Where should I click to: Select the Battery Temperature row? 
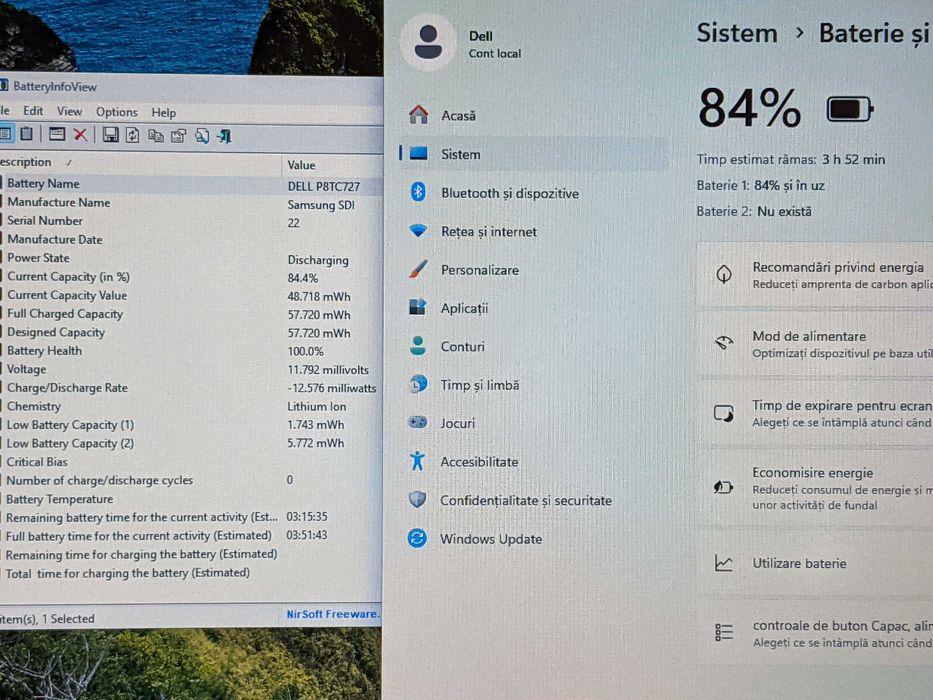(x=191, y=499)
